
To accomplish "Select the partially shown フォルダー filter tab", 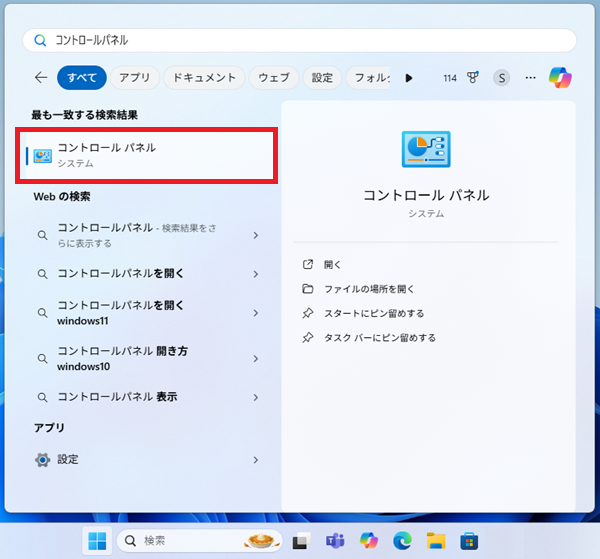I will coord(368,78).
